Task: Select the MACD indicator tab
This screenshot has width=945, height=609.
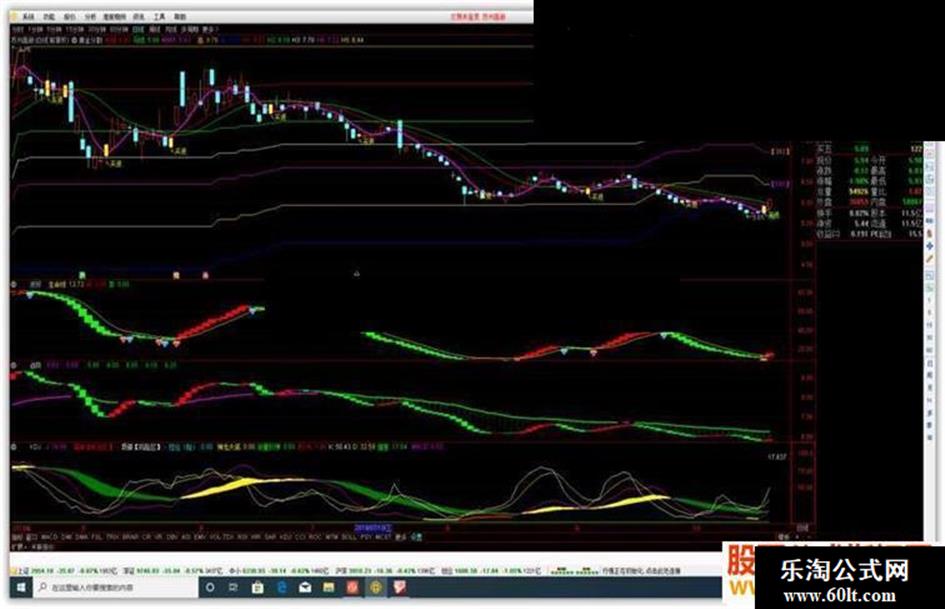Action: coord(50,536)
